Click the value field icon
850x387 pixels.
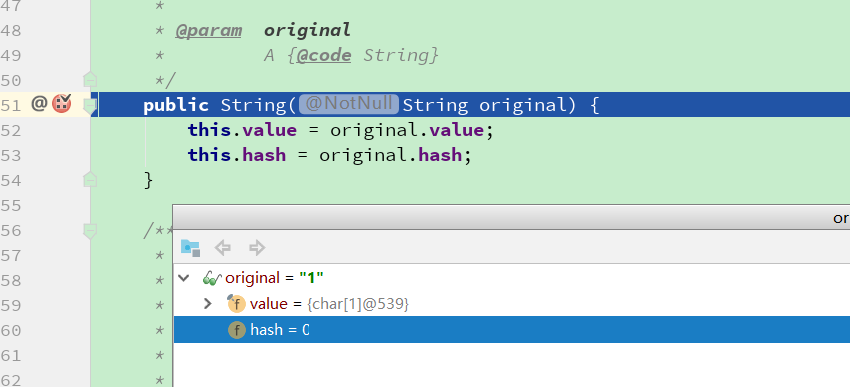point(236,304)
